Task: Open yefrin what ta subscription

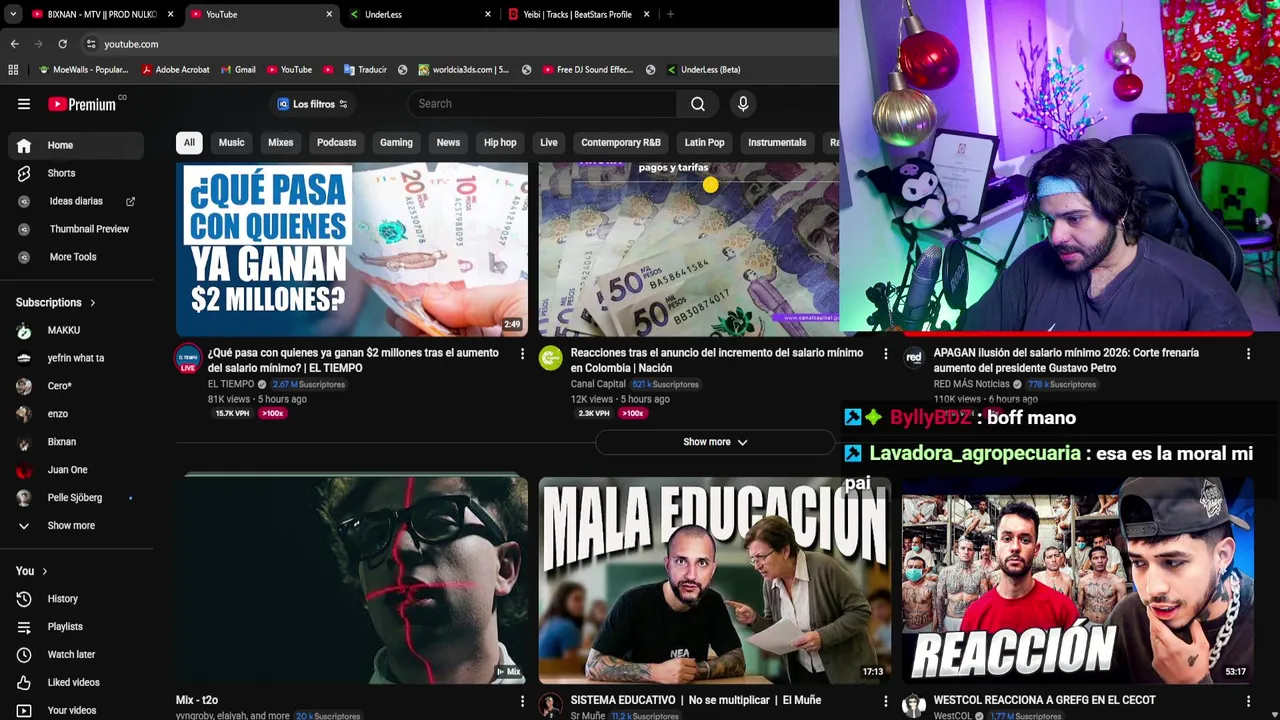Action: (x=76, y=358)
